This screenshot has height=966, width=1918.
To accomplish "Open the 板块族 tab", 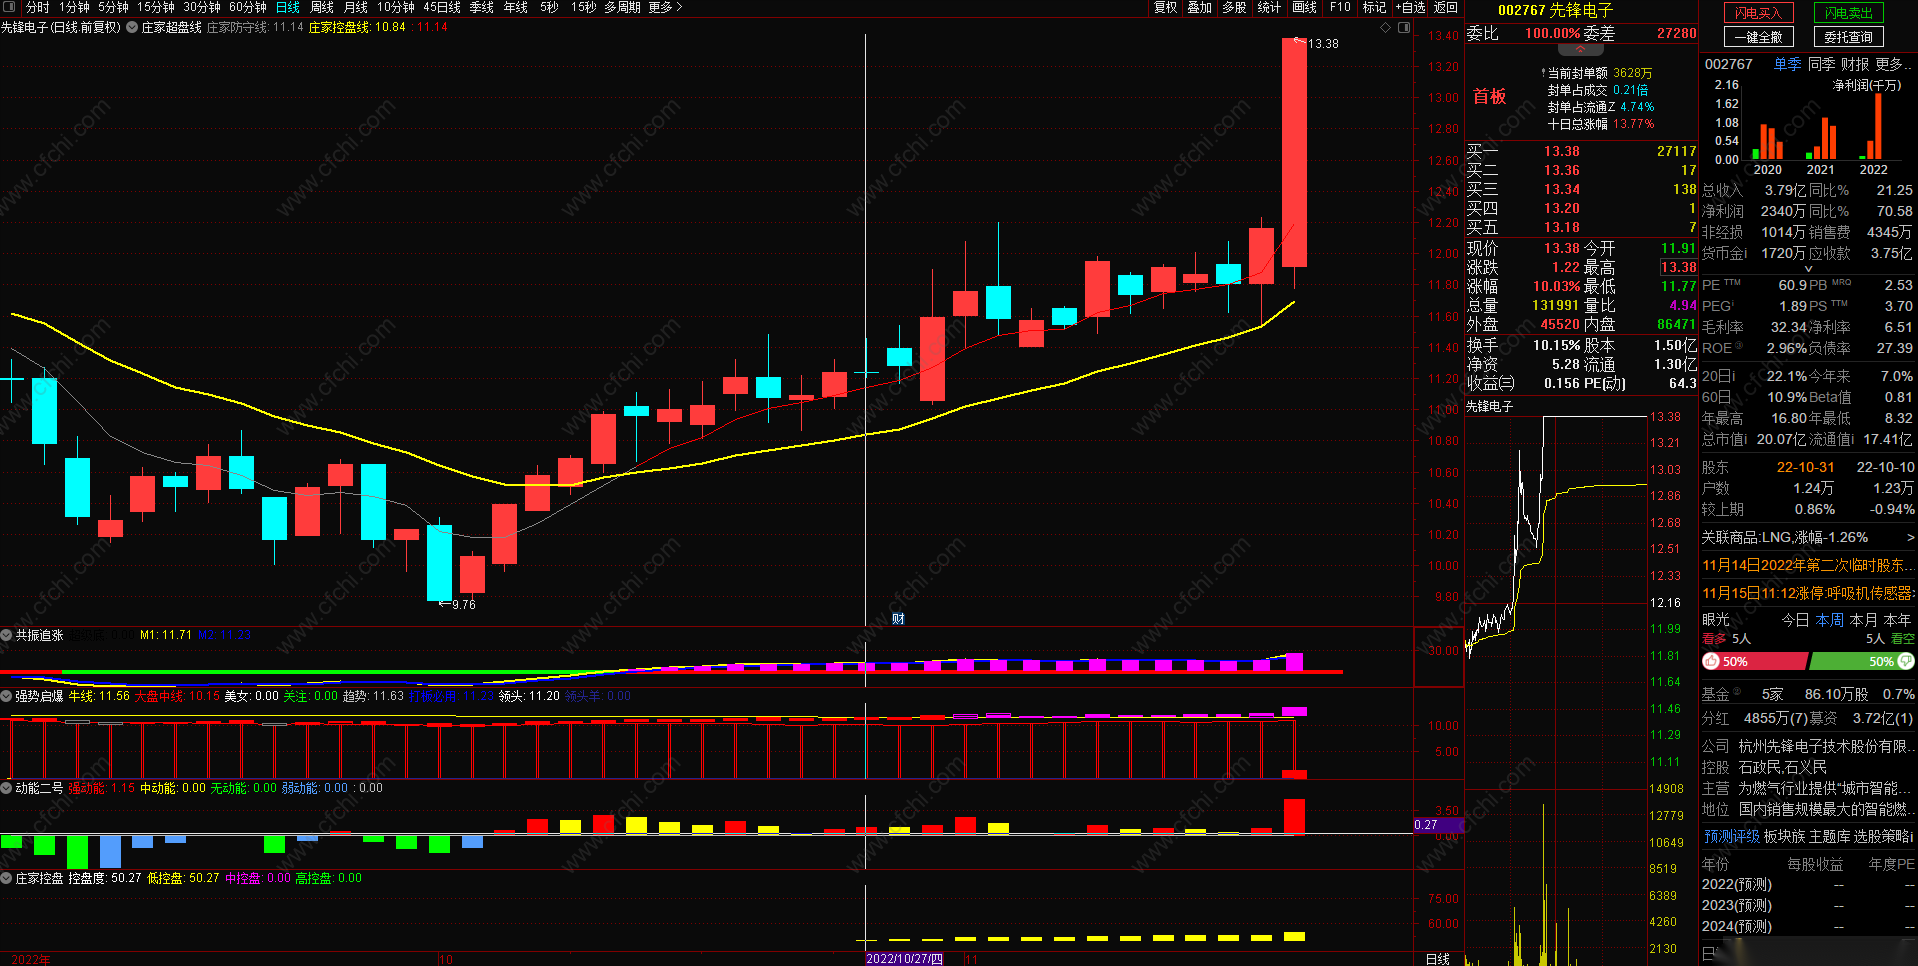I will 1784,836.
